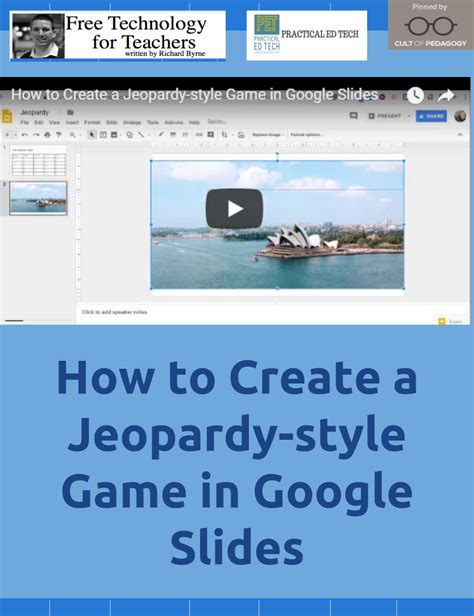Open the Insert menu

(72, 123)
